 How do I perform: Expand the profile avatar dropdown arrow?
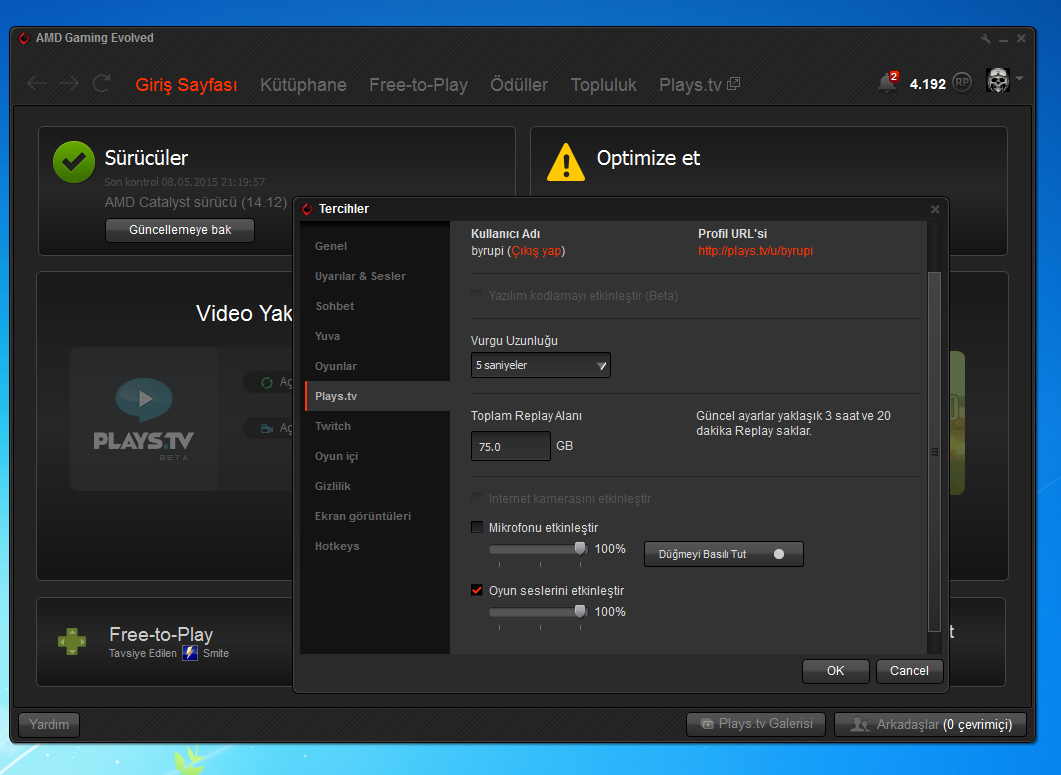[x=1019, y=79]
